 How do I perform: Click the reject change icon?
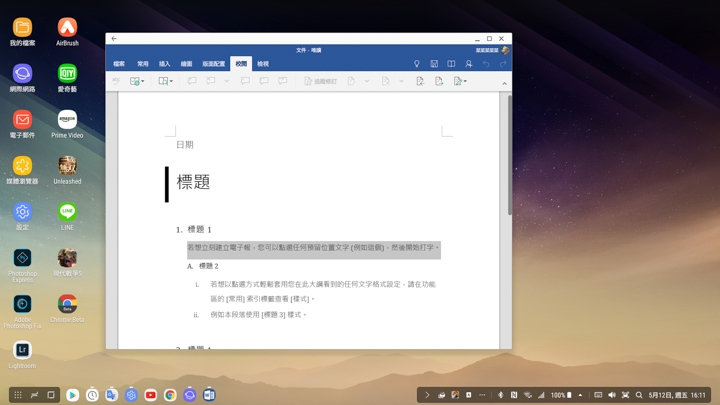pyautogui.click(x=386, y=81)
